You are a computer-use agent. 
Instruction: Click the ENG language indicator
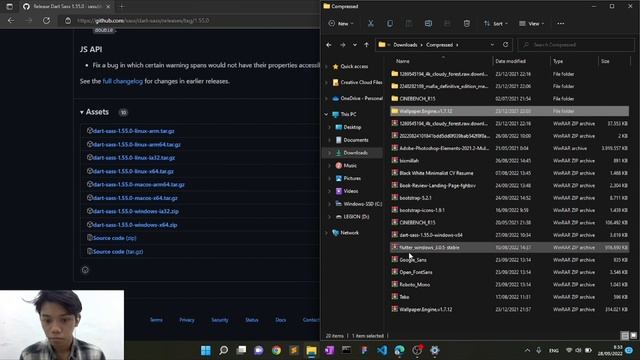coord(554,350)
